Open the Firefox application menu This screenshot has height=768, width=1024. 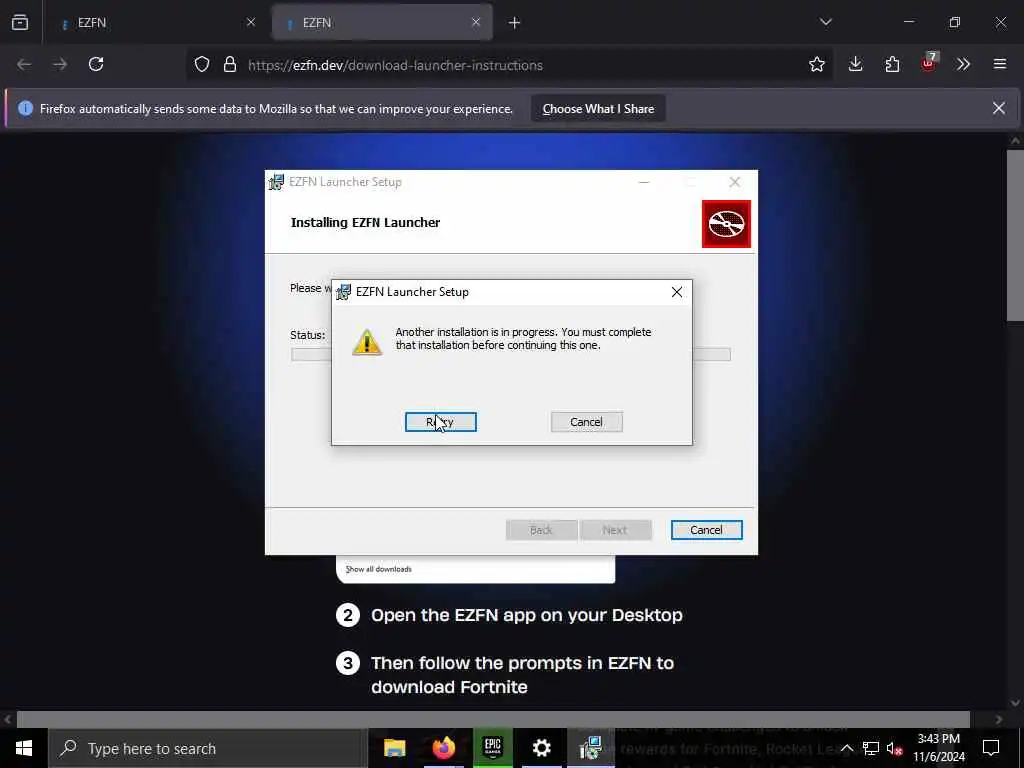click(1000, 64)
